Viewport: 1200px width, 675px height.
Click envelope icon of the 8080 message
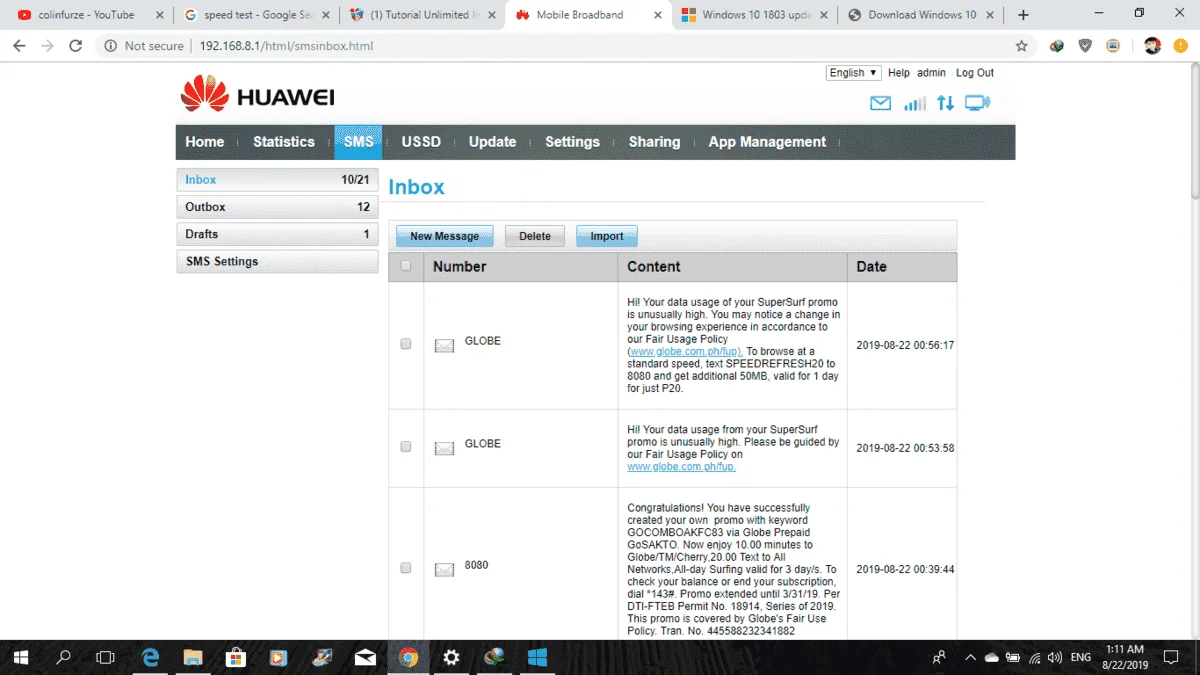[444, 569]
